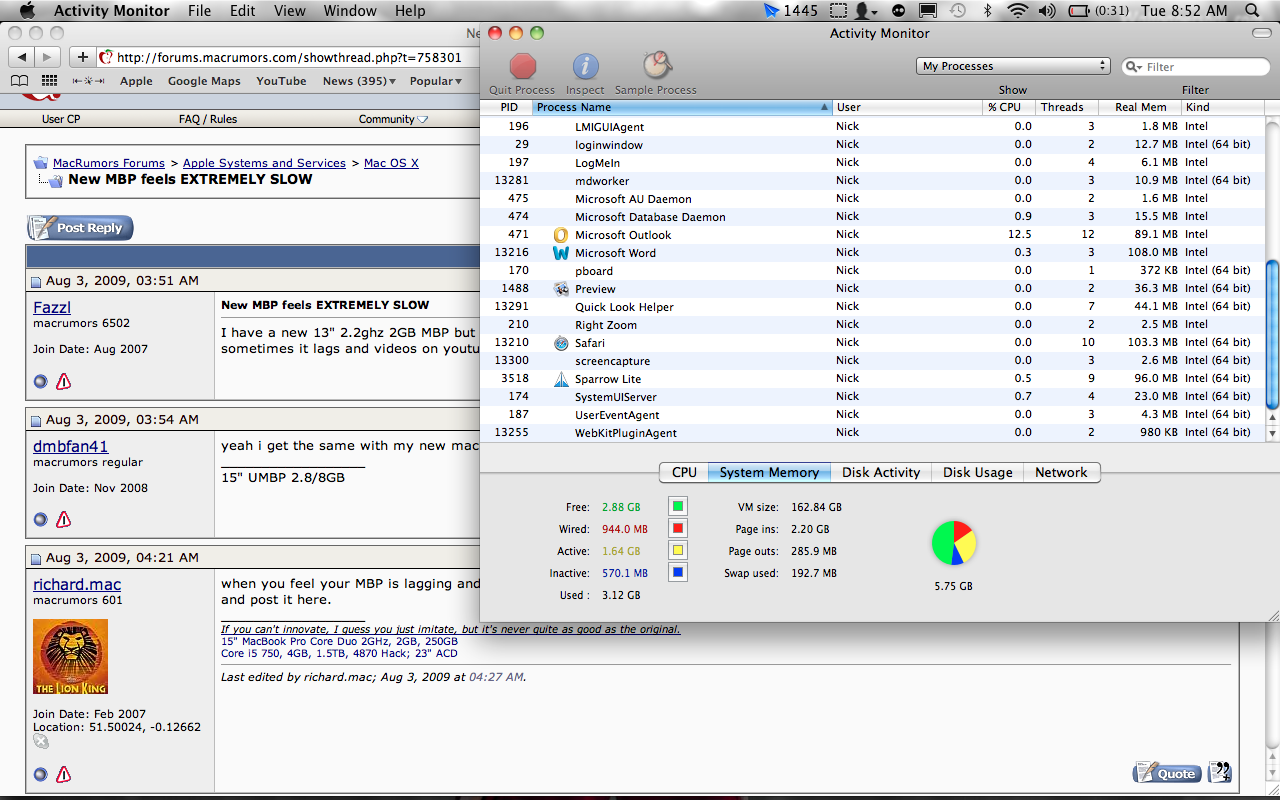Open the My Processes show dropdown
Image resolution: width=1280 pixels, height=800 pixels.
click(x=1013, y=66)
